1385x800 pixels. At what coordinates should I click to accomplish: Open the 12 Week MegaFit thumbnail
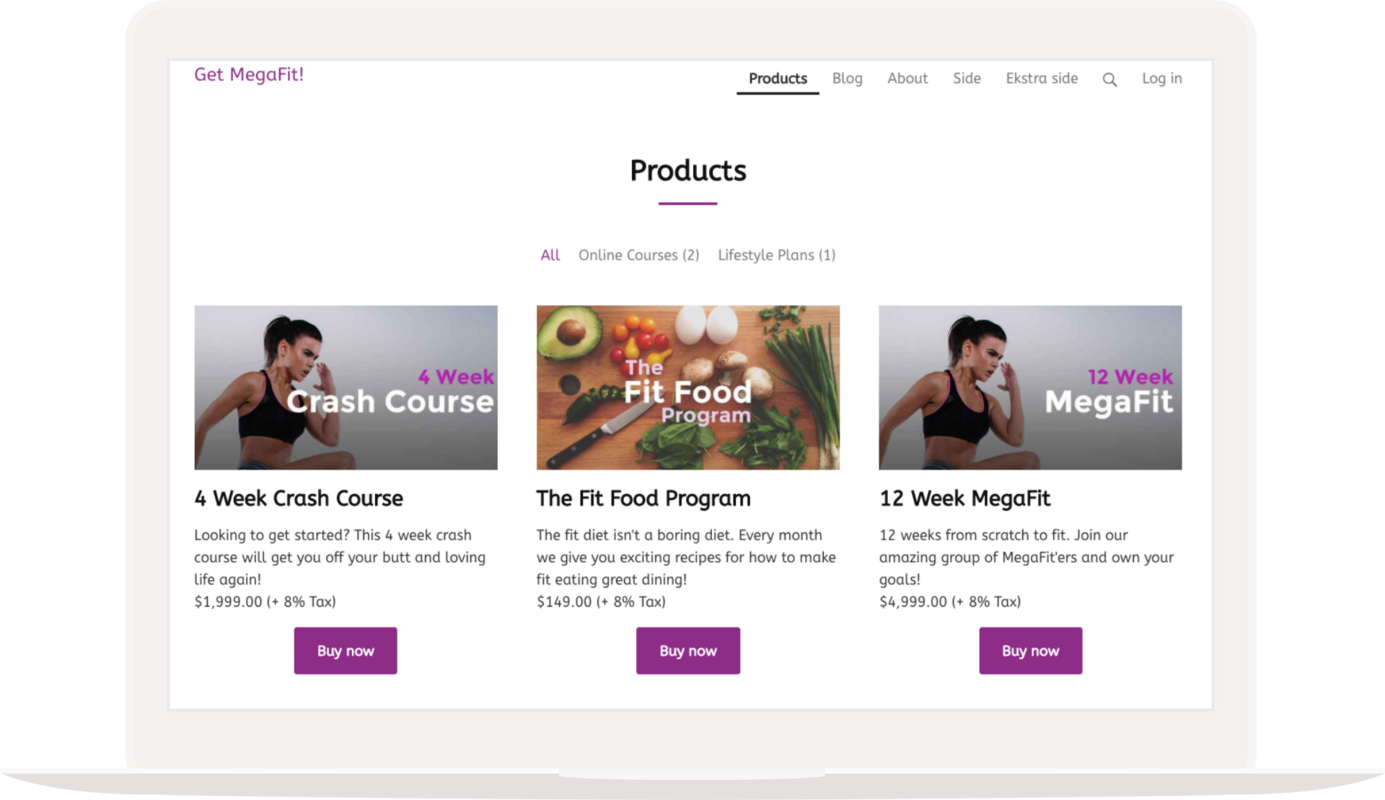click(1030, 388)
